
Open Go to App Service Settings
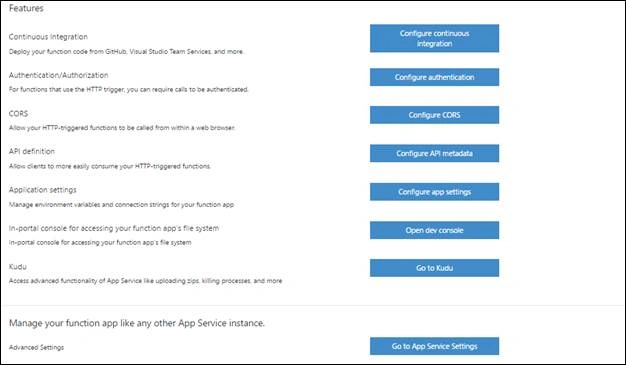pyautogui.click(x=434, y=346)
